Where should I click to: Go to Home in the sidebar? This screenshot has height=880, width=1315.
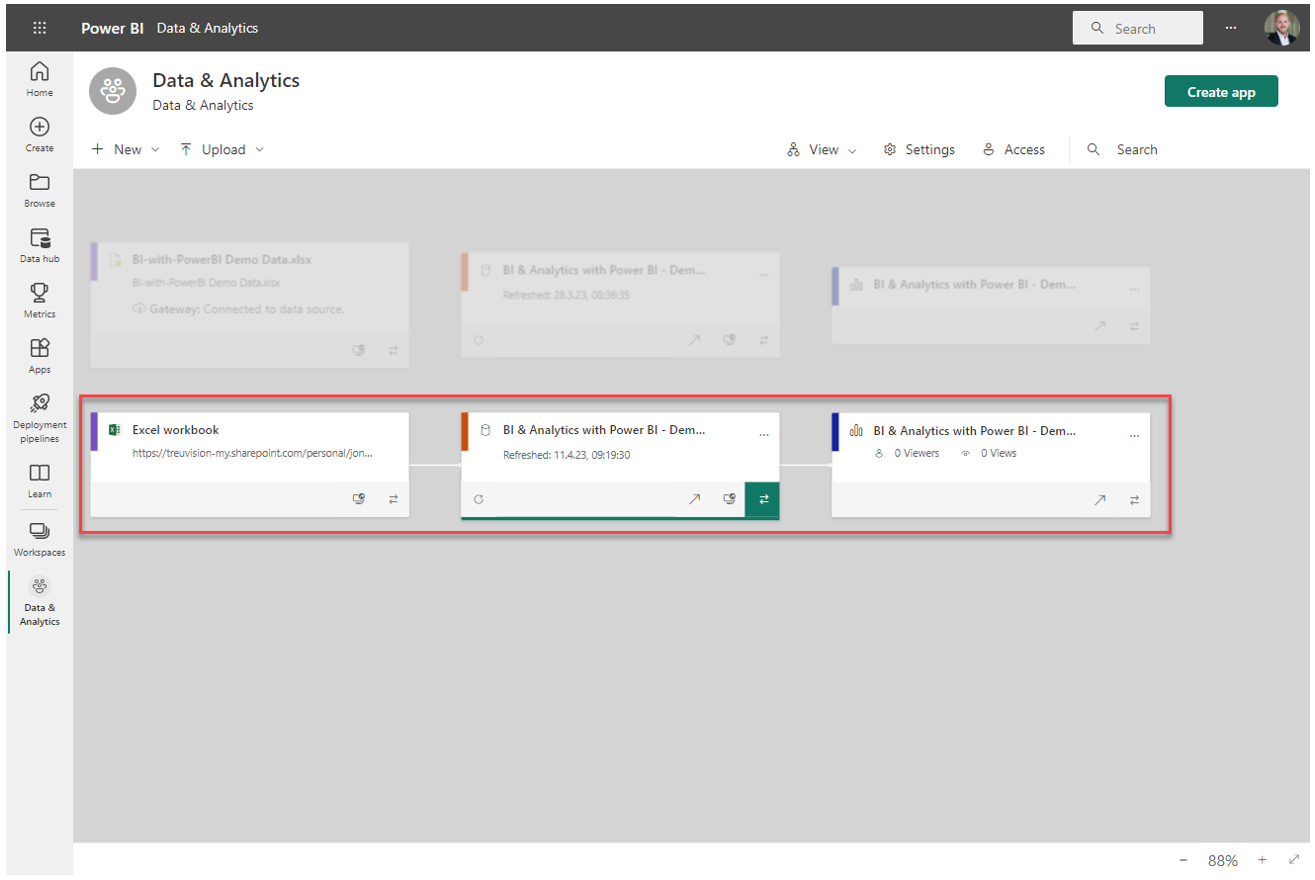point(39,79)
